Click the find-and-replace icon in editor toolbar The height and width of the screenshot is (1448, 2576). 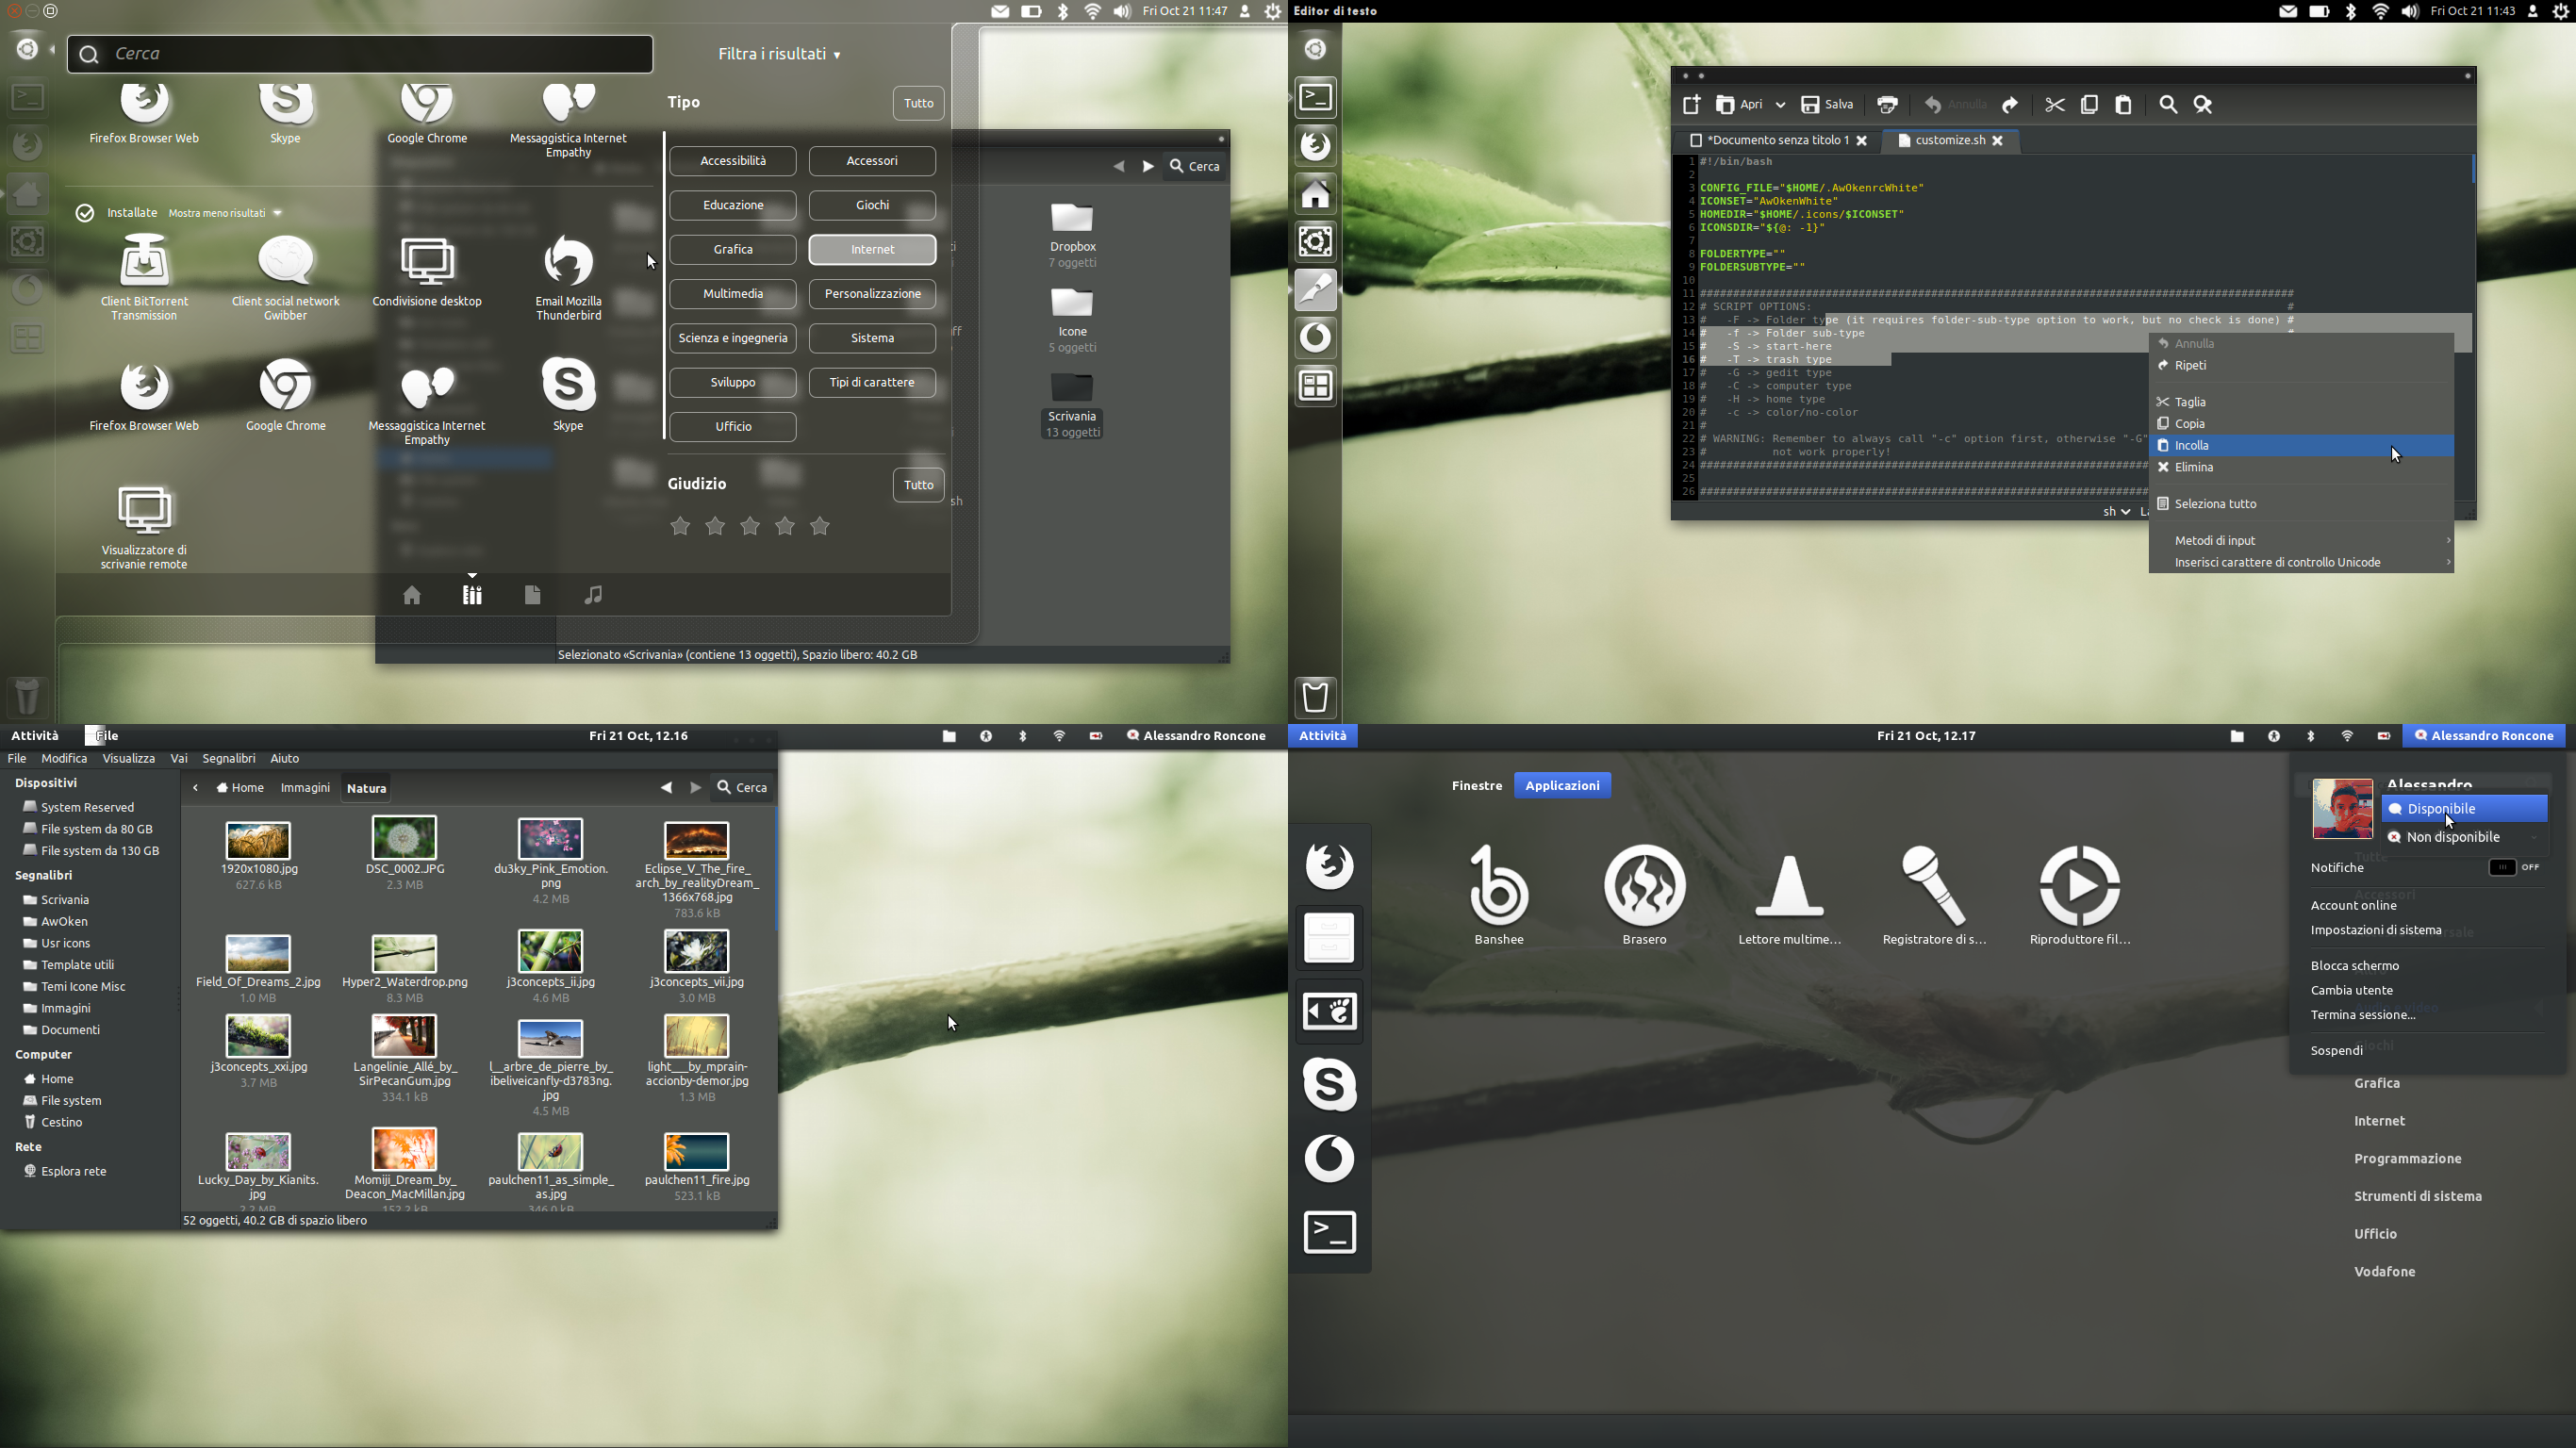point(2202,105)
